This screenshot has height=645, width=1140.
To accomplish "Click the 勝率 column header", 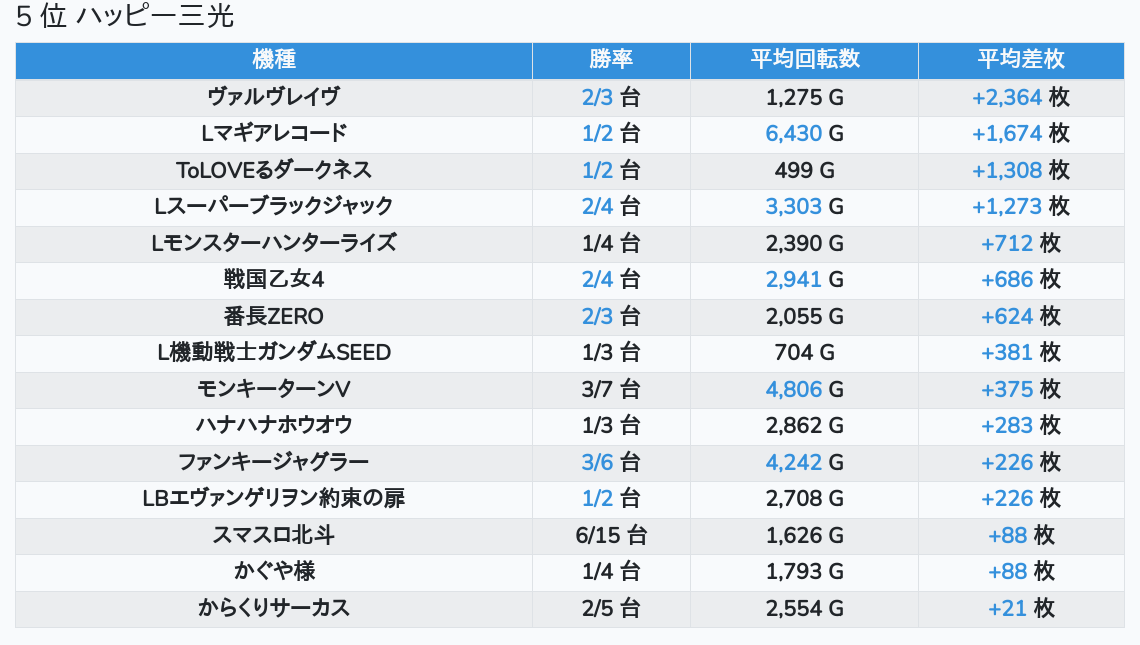I will tap(611, 60).
